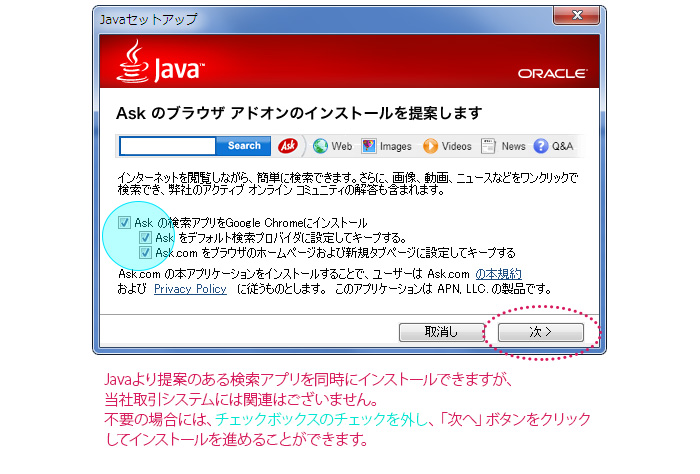Uncheck Ask default search provider checkbox
The width and height of the screenshot is (700, 474).
tap(145, 237)
